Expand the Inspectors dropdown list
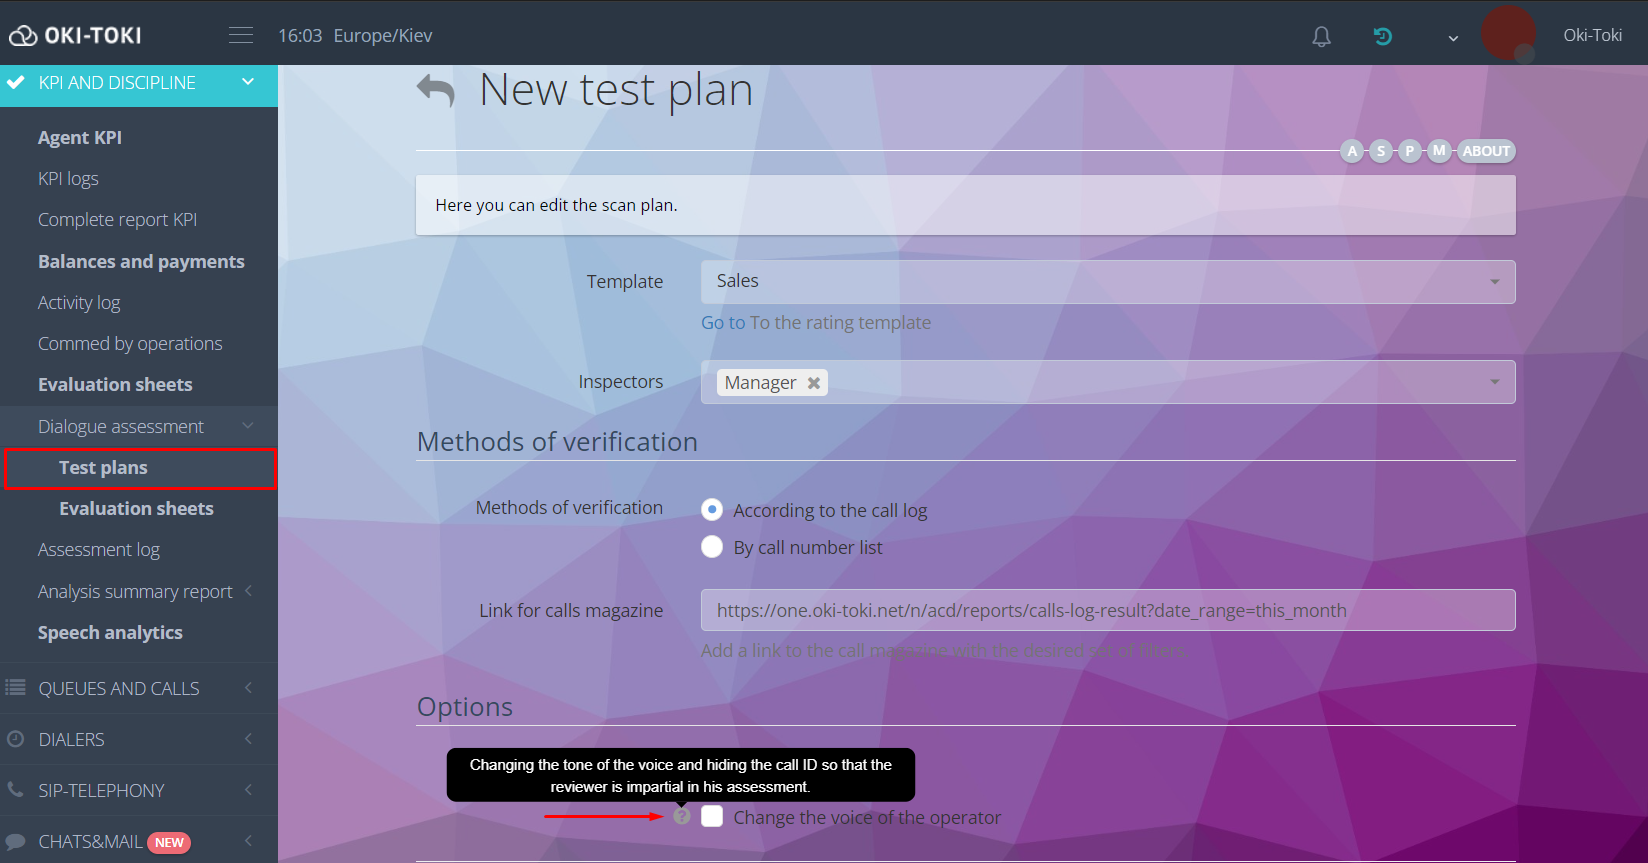The image size is (1648, 863). 1494,382
